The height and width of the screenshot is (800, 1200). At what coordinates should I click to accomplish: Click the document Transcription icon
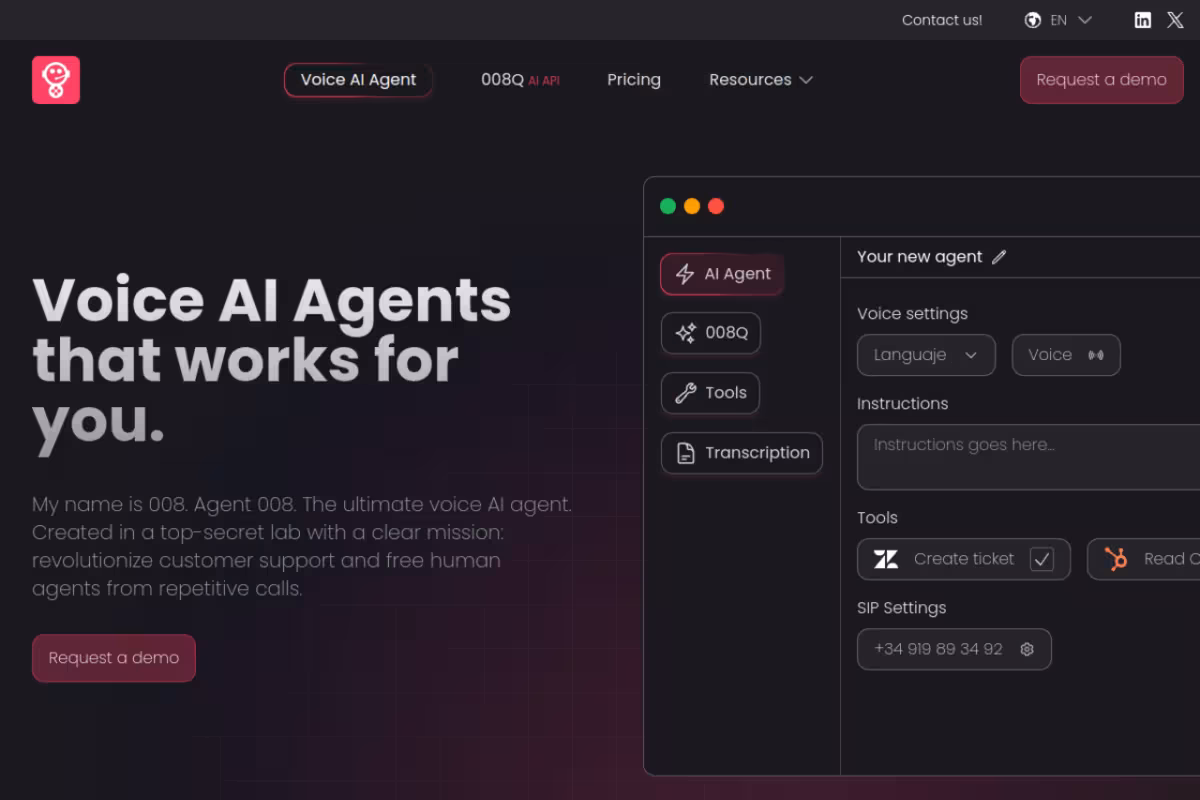[x=686, y=453]
